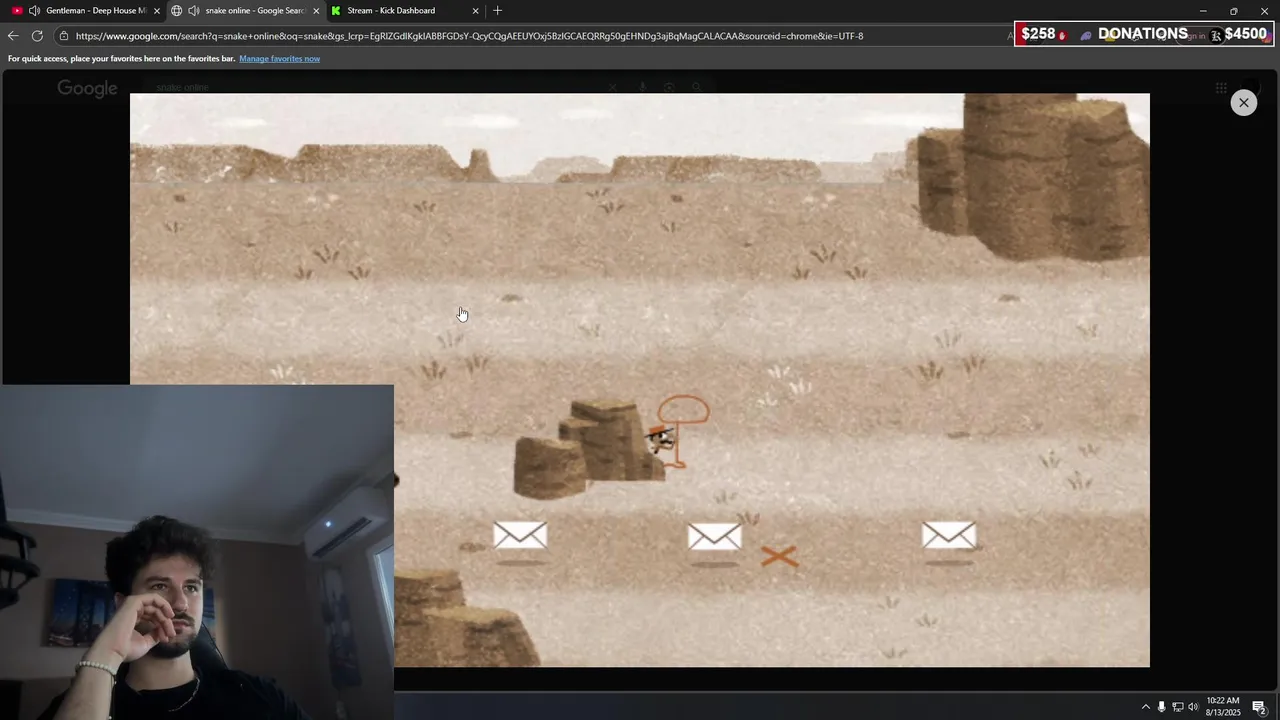Screen dimensions: 1280x720
Task: View site information lock icon
Action: (x=64, y=36)
